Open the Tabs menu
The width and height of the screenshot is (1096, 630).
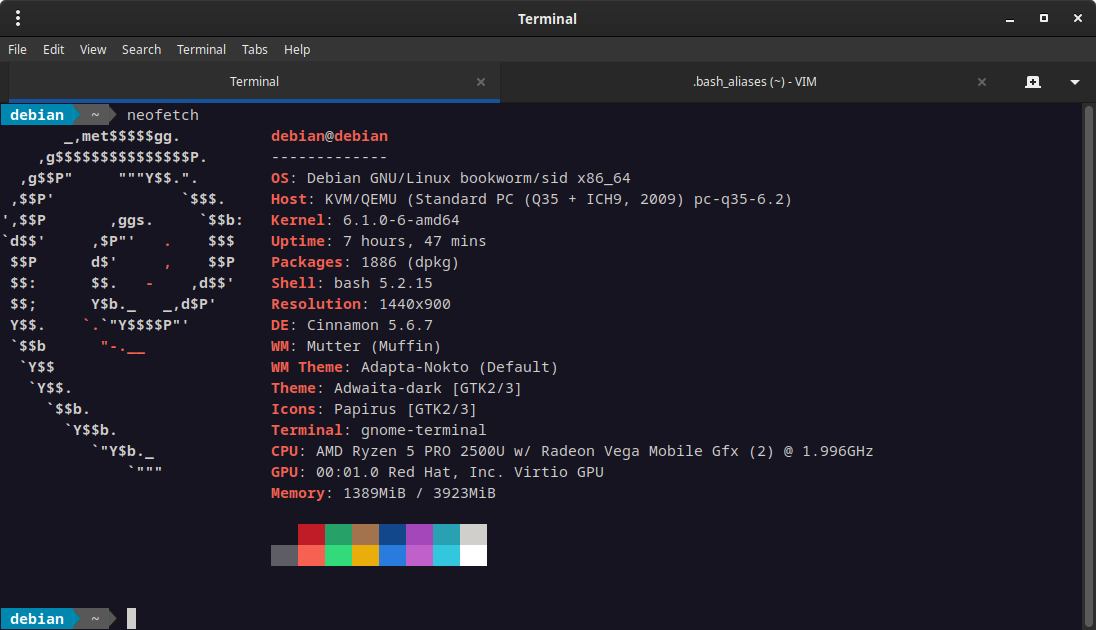(254, 50)
